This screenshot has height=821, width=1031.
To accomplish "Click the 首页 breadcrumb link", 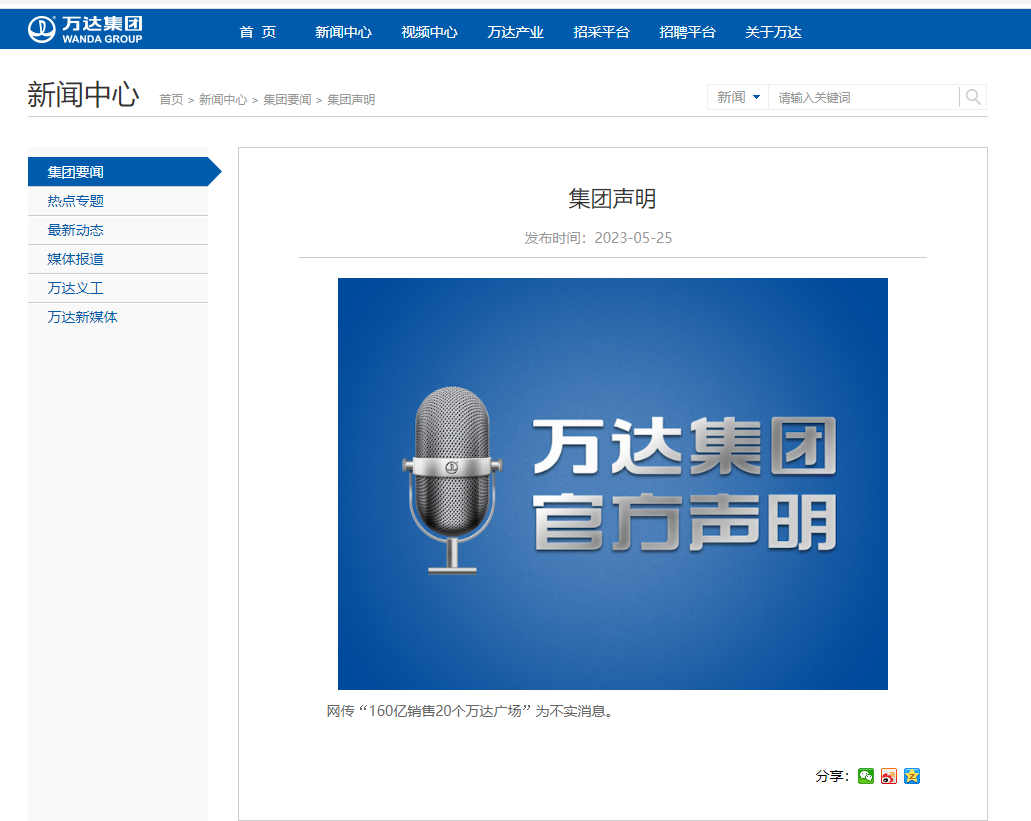I will tap(171, 100).
